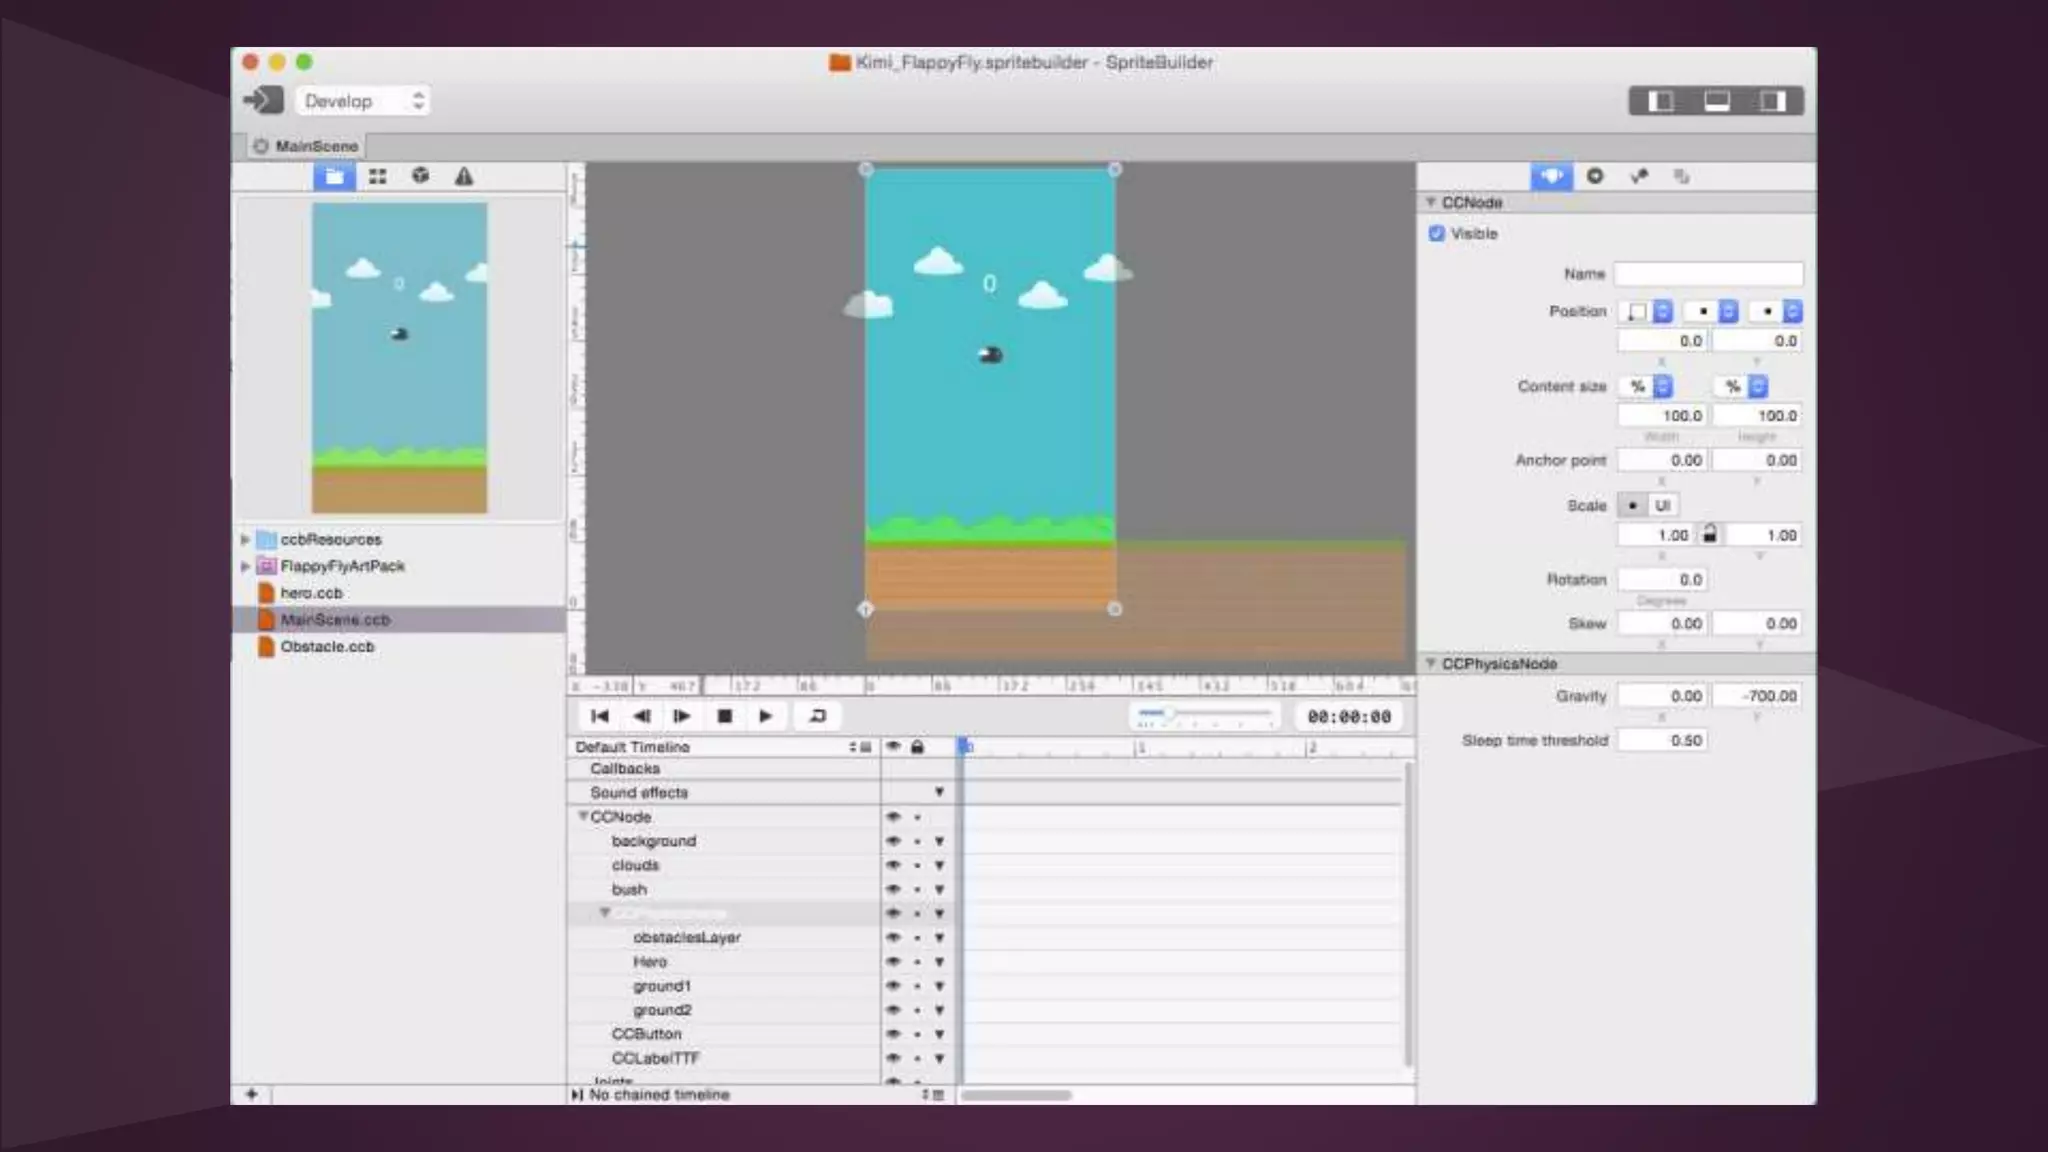Viewport: 2048px width, 1152px height.
Task: Toggle timeline loop playback
Action: [817, 716]
